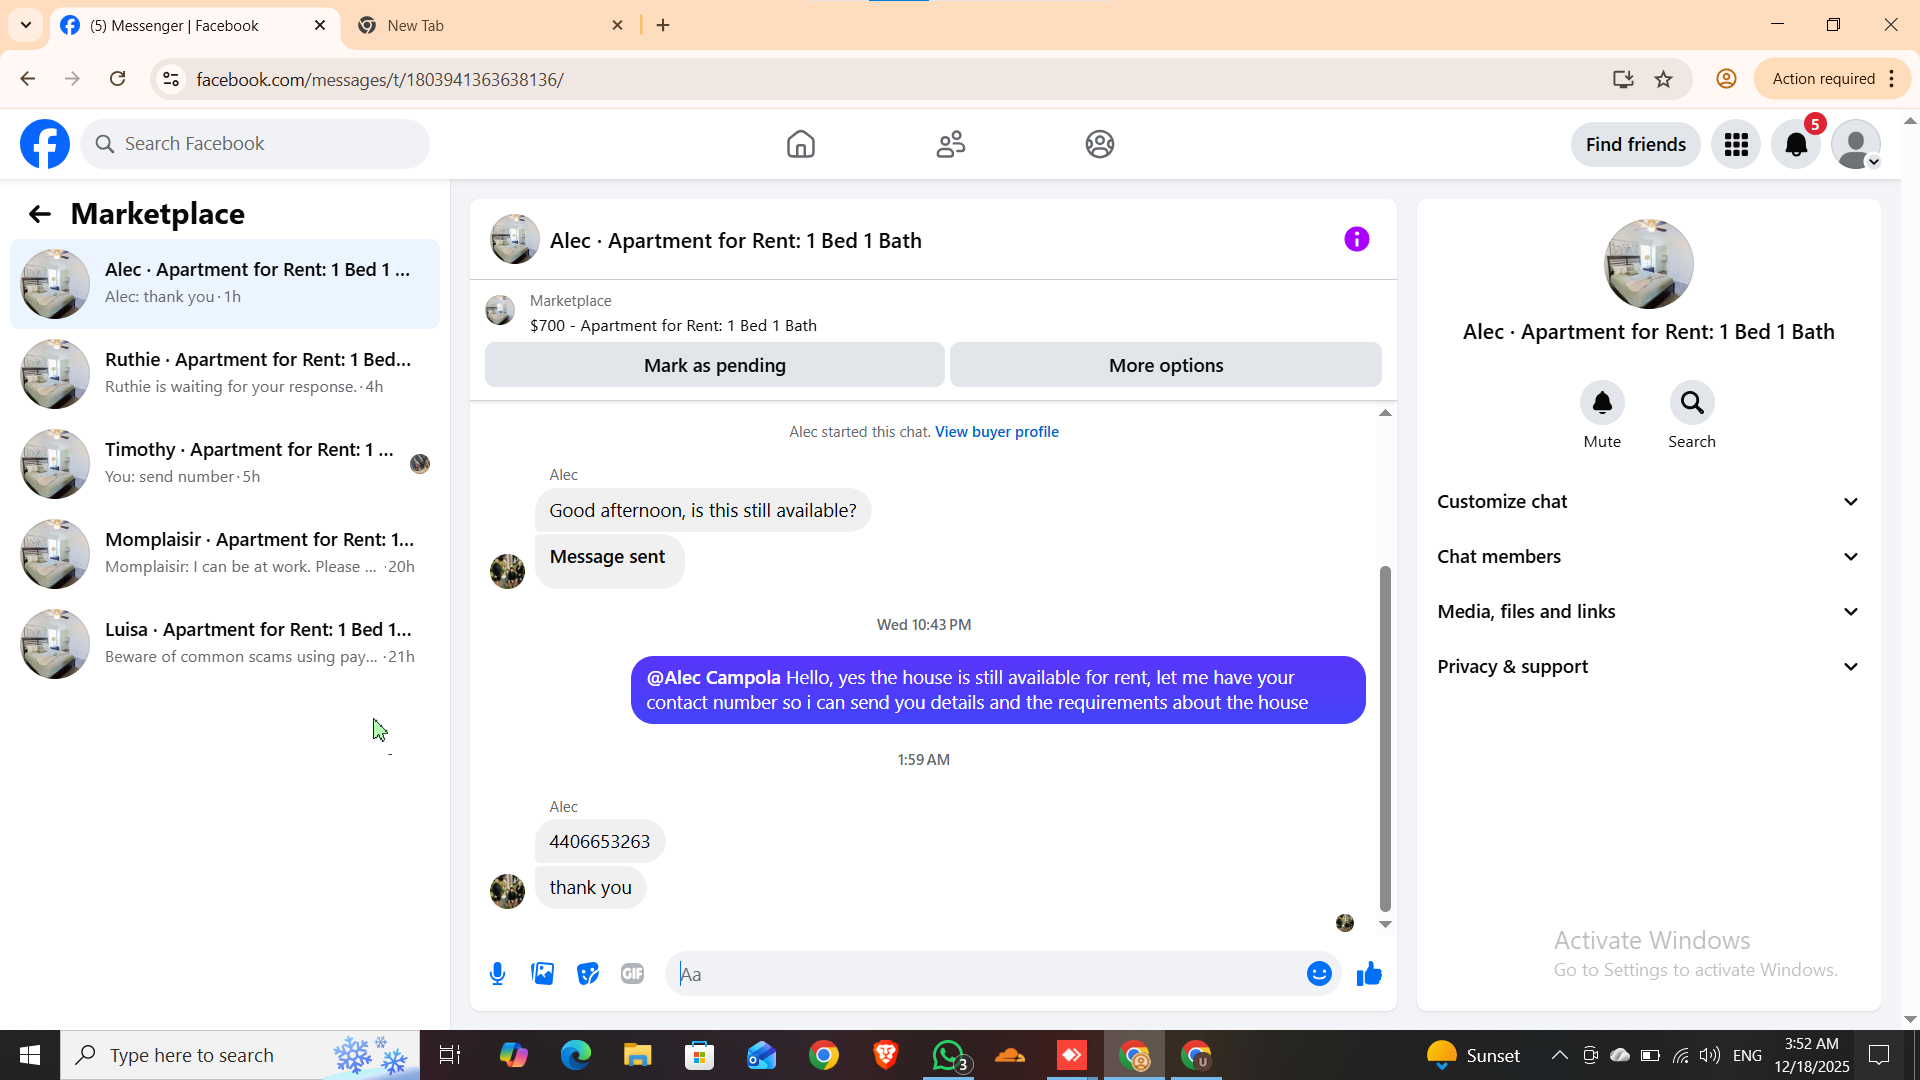Open the View buyer profile link

tap(997, 432)
